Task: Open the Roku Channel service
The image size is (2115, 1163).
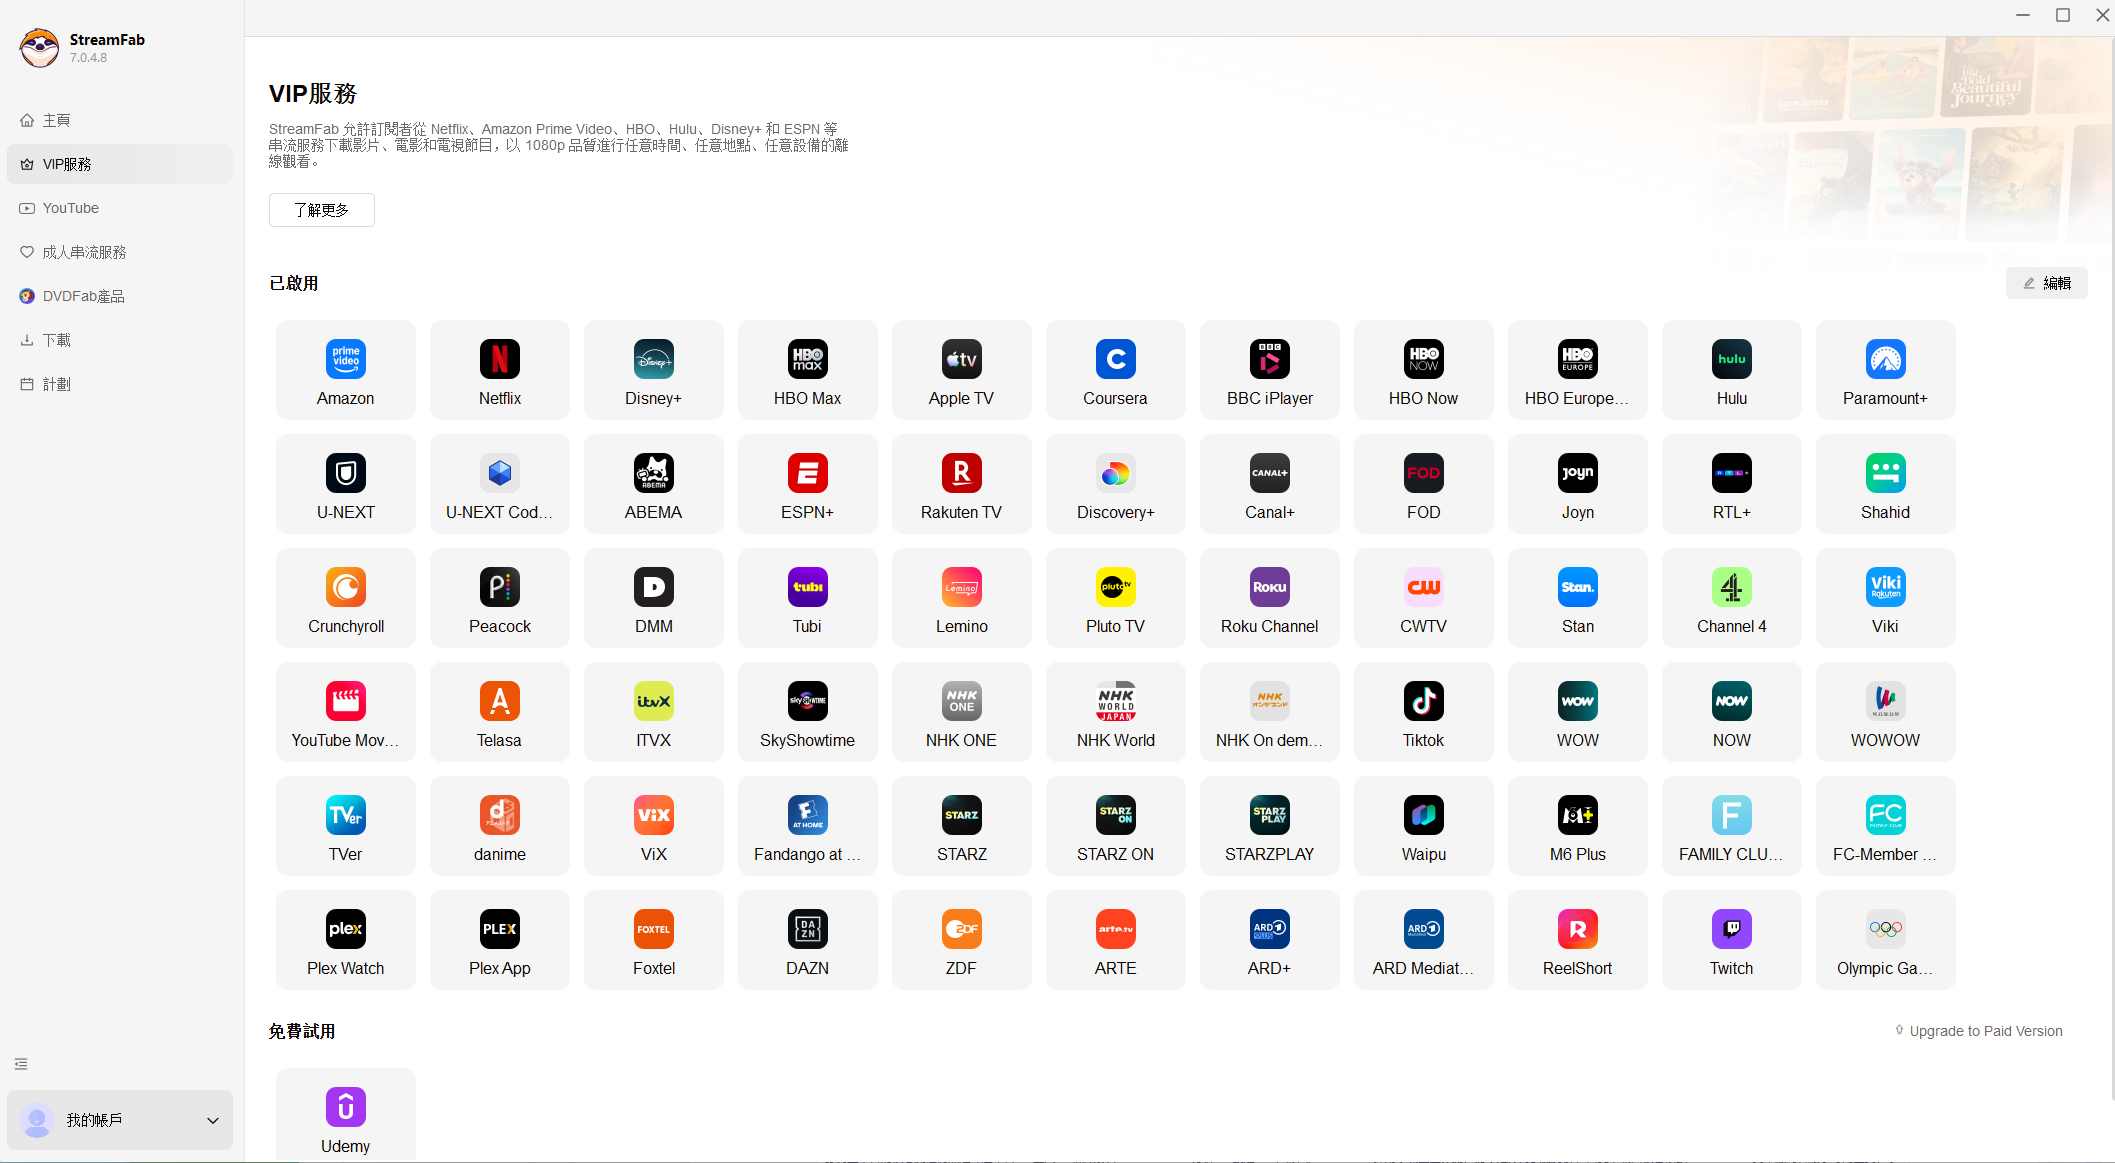Action: pos(1270,598)
